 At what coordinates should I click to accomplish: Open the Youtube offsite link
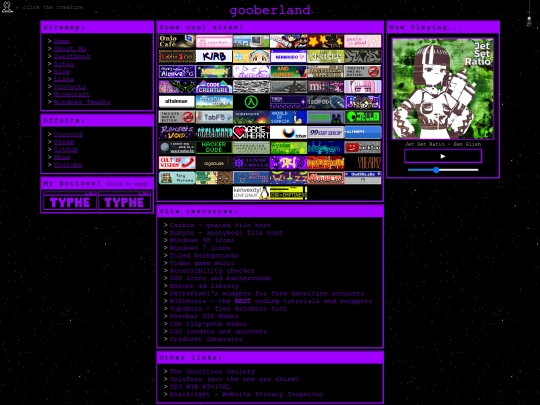pos(68,165)
